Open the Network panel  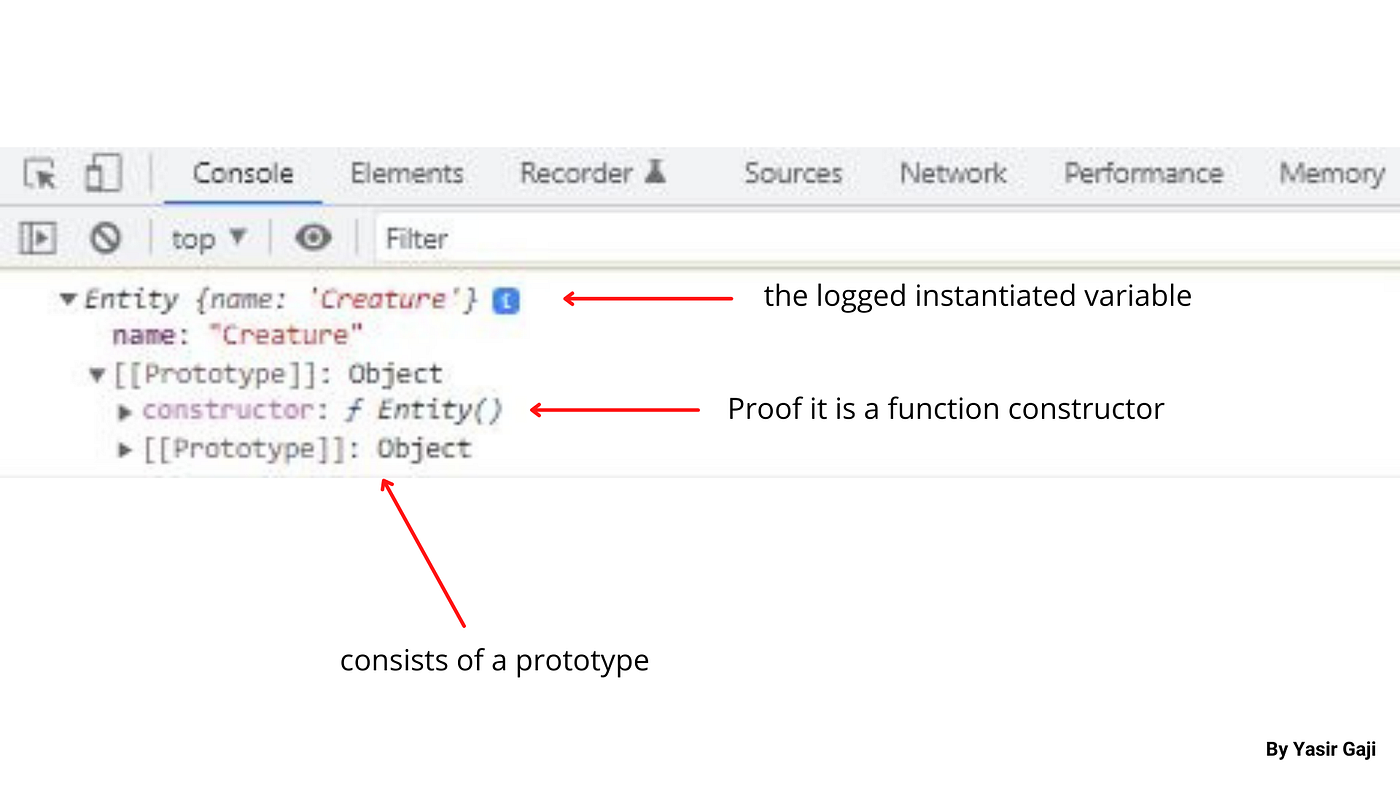(x=952, y=173)
